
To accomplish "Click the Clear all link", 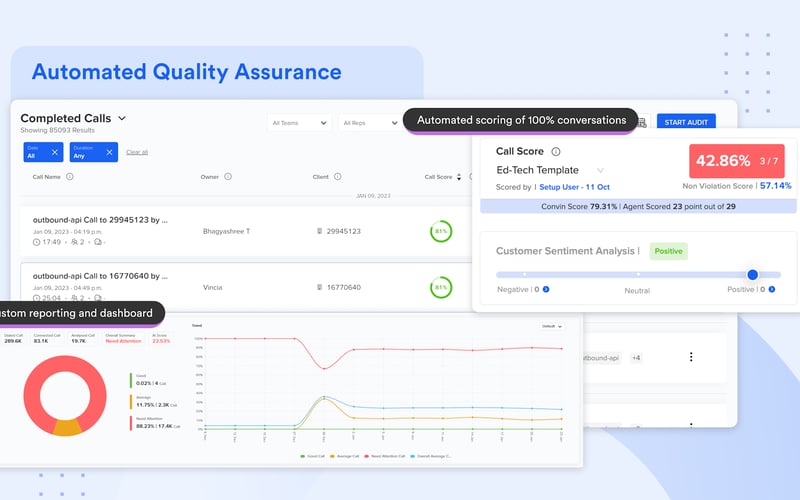I will pos(137,152).
